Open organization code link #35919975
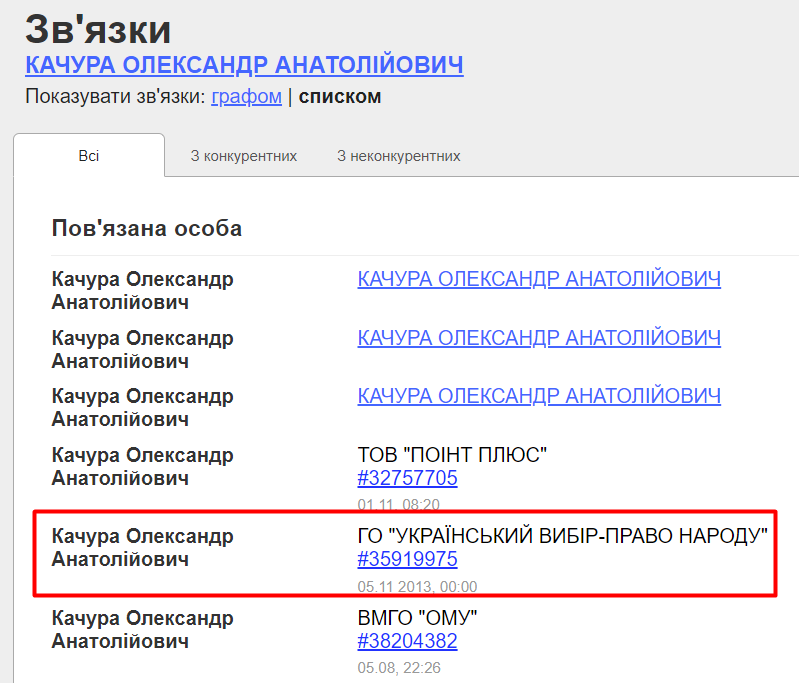 407,559
